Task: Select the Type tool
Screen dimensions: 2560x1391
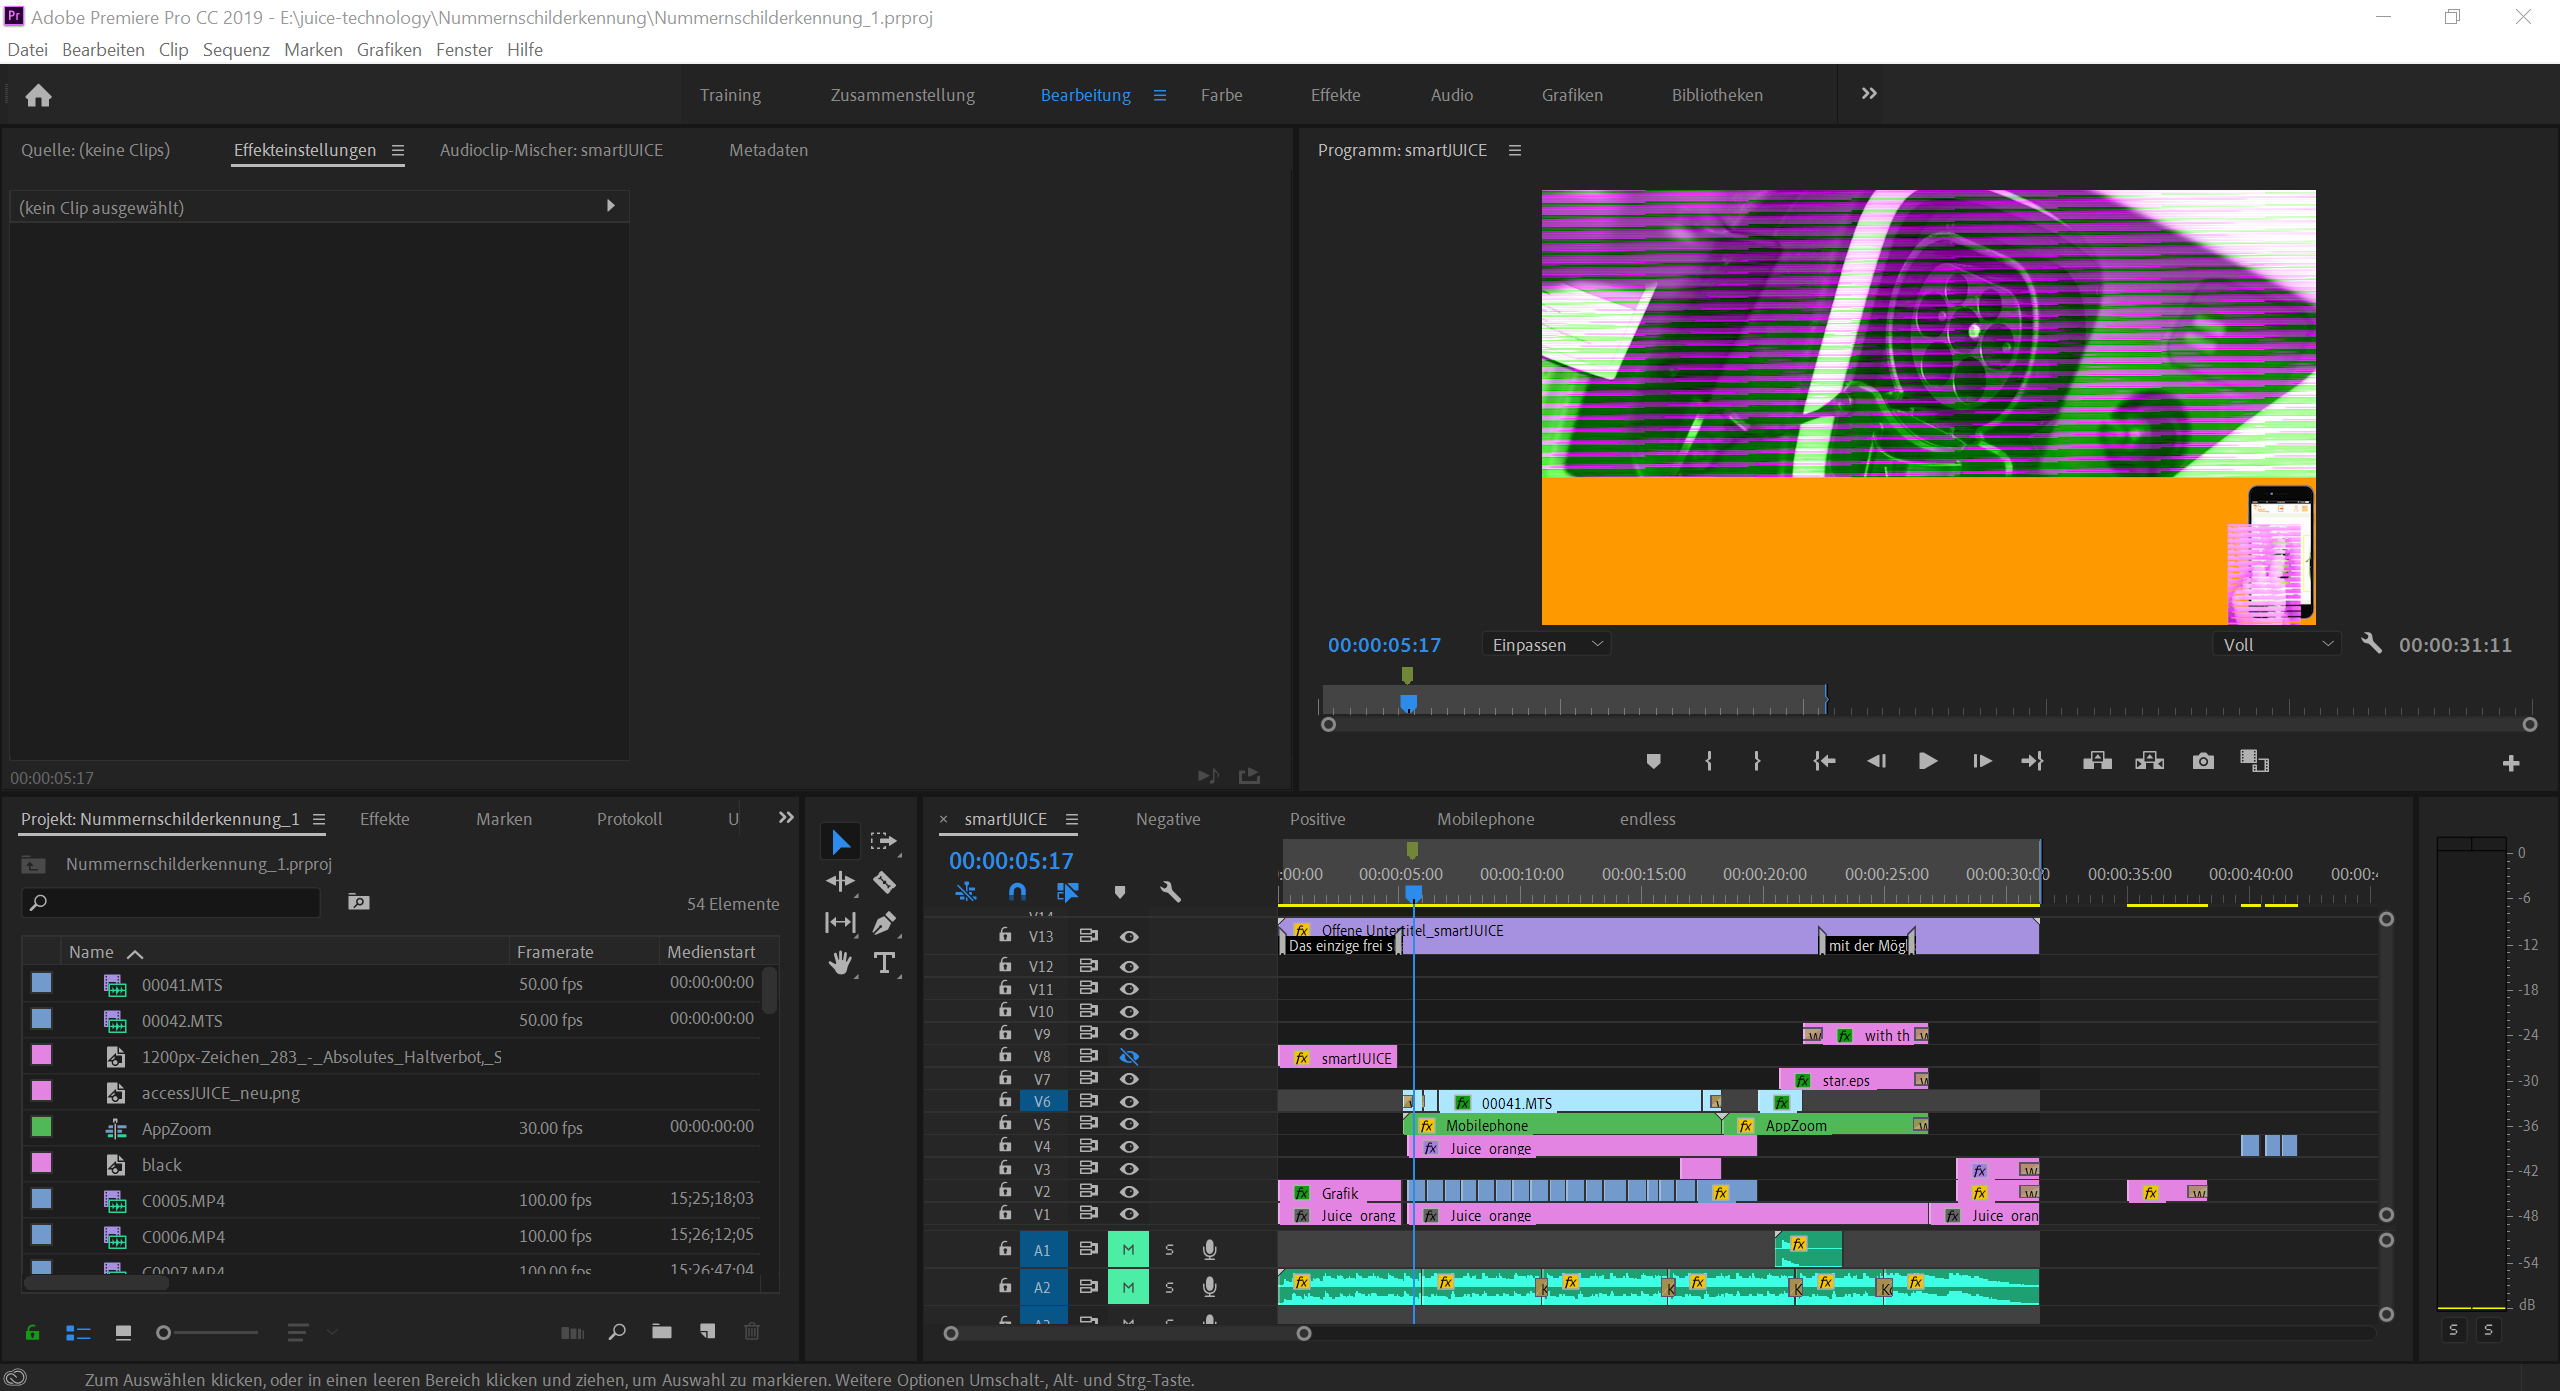Action: (884, 962)
